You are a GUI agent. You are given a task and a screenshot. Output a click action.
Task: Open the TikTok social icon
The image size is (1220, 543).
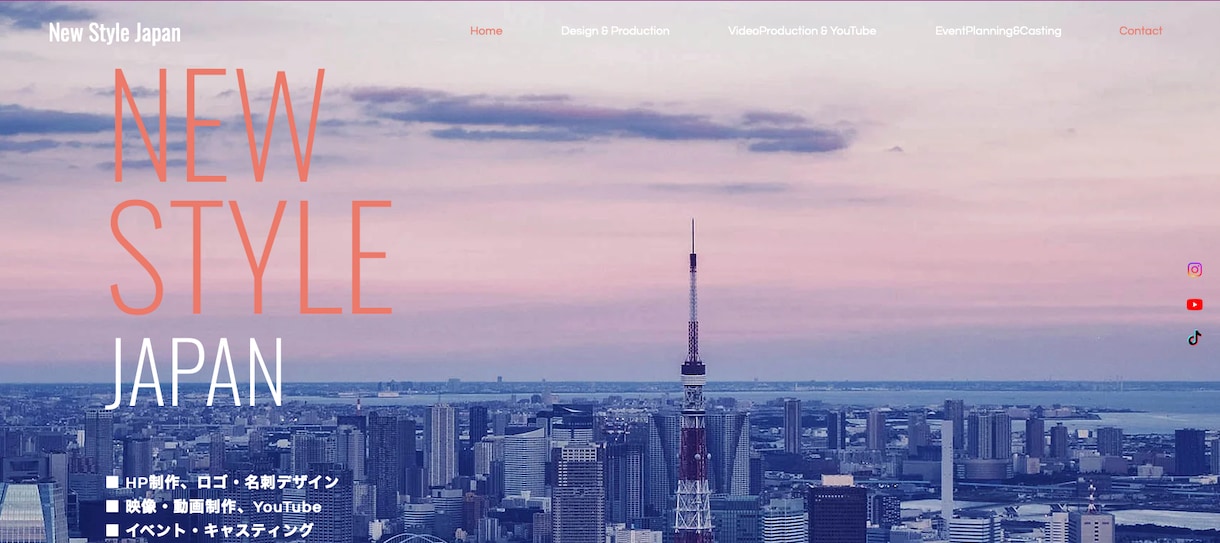pos(1194,338)
